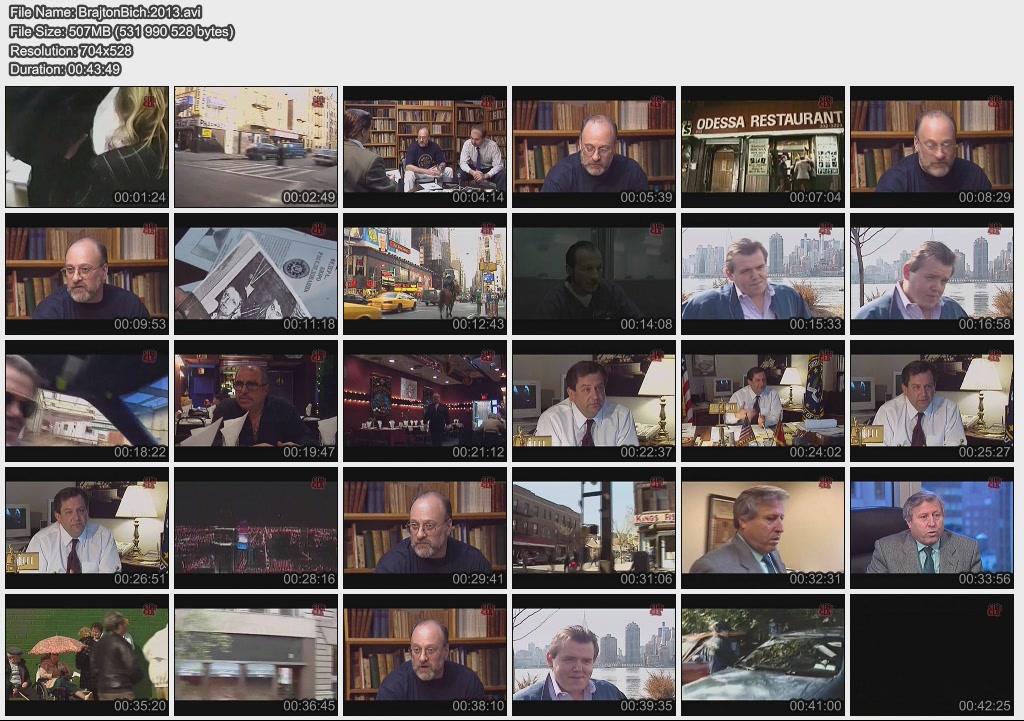Select the office desk with flags frame at 00:24:02
The image size is (1024, 721).
point(763,400)
